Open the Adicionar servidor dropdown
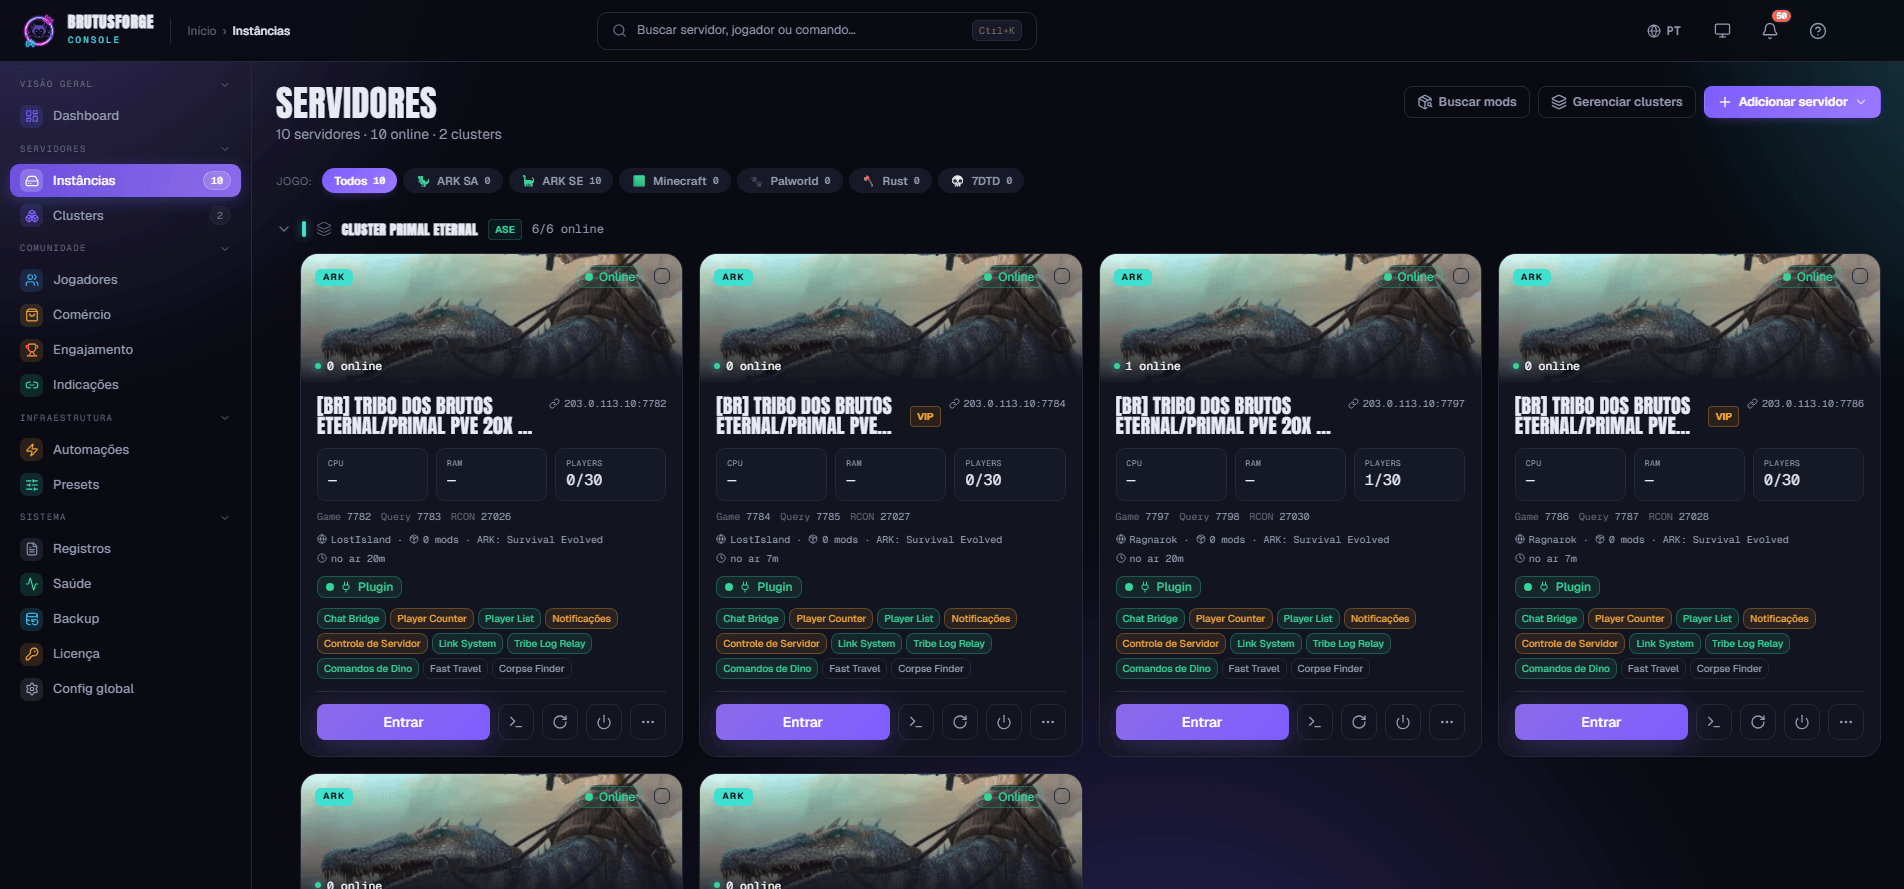 tap(1792, 102)
